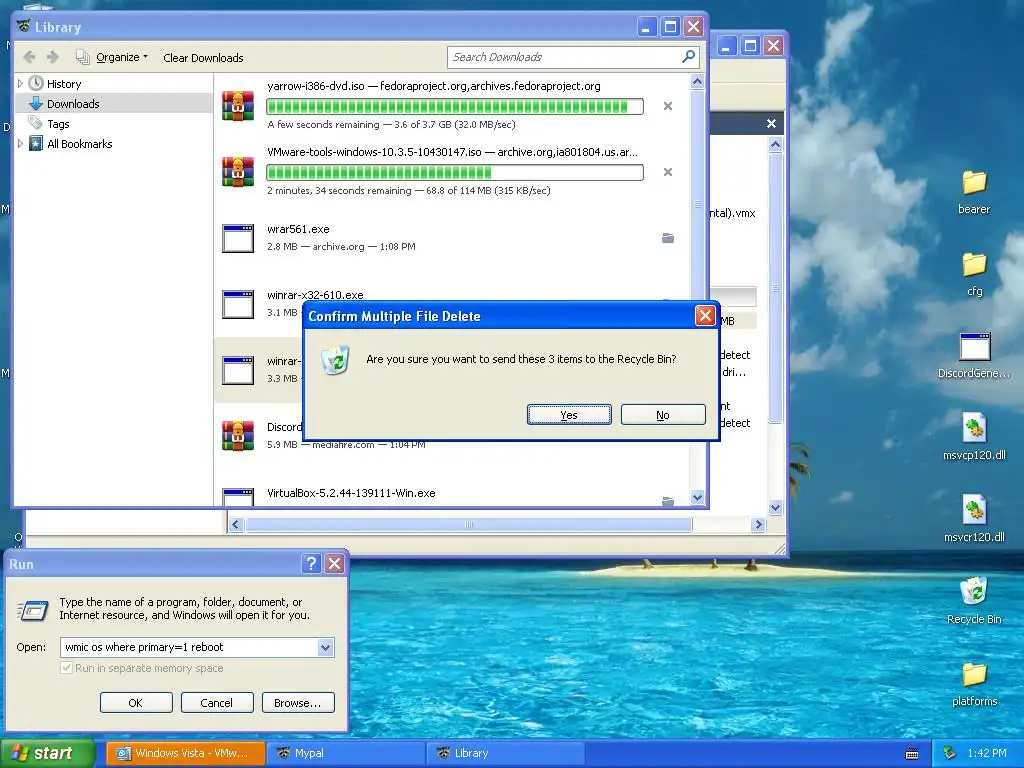Click the yarrow-i386-dvd.iso progress bar
Image resolution: width=1024 pixels, height=768 pixels.
(x=455, y=106)
